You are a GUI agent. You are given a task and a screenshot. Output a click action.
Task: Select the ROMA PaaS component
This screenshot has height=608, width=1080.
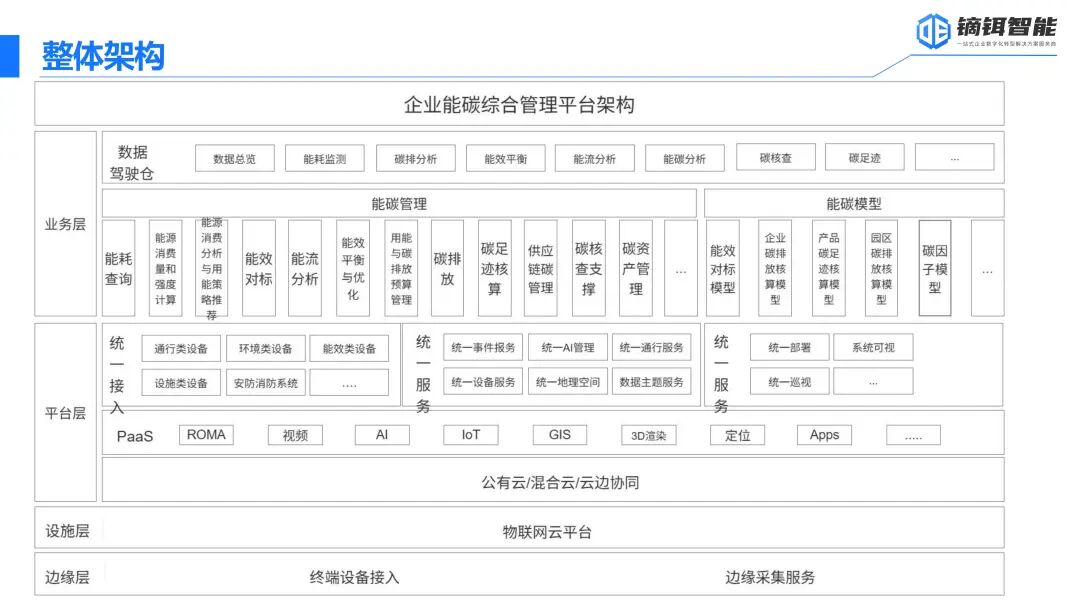coord(206,435)
